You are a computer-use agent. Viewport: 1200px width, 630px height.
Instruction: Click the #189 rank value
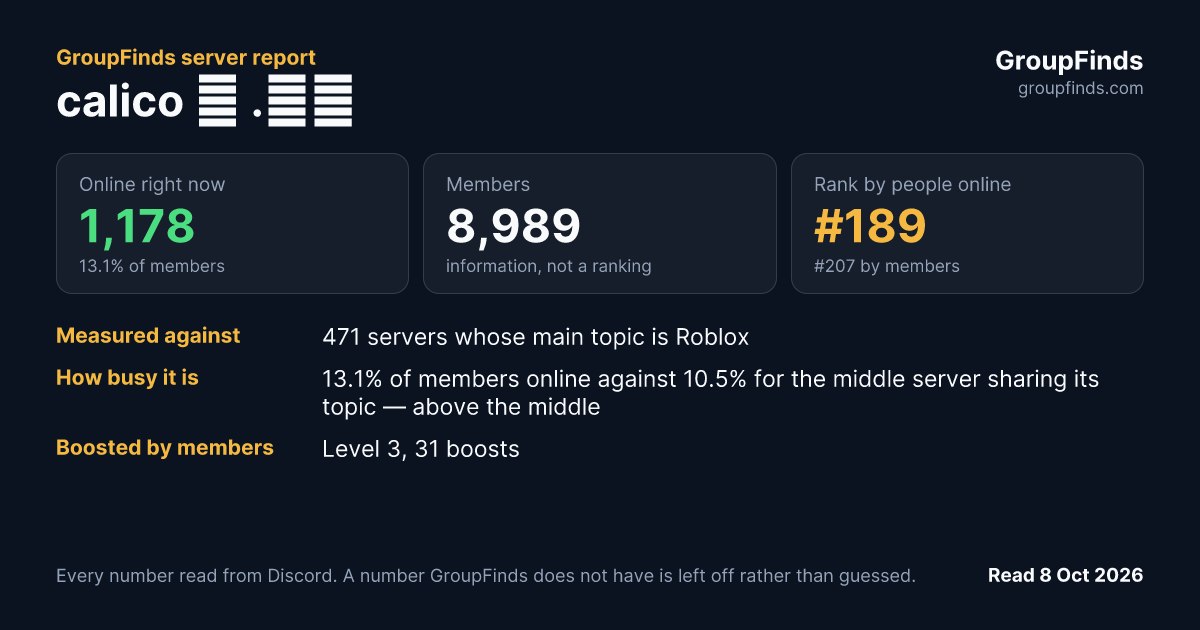pyautogui.click(x=870, y=227)
